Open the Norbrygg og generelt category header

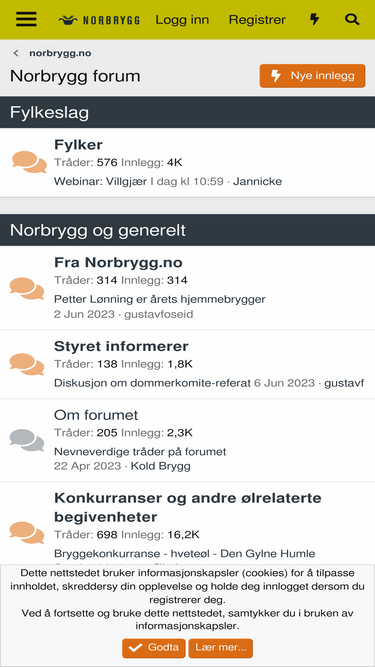[98, 230]
